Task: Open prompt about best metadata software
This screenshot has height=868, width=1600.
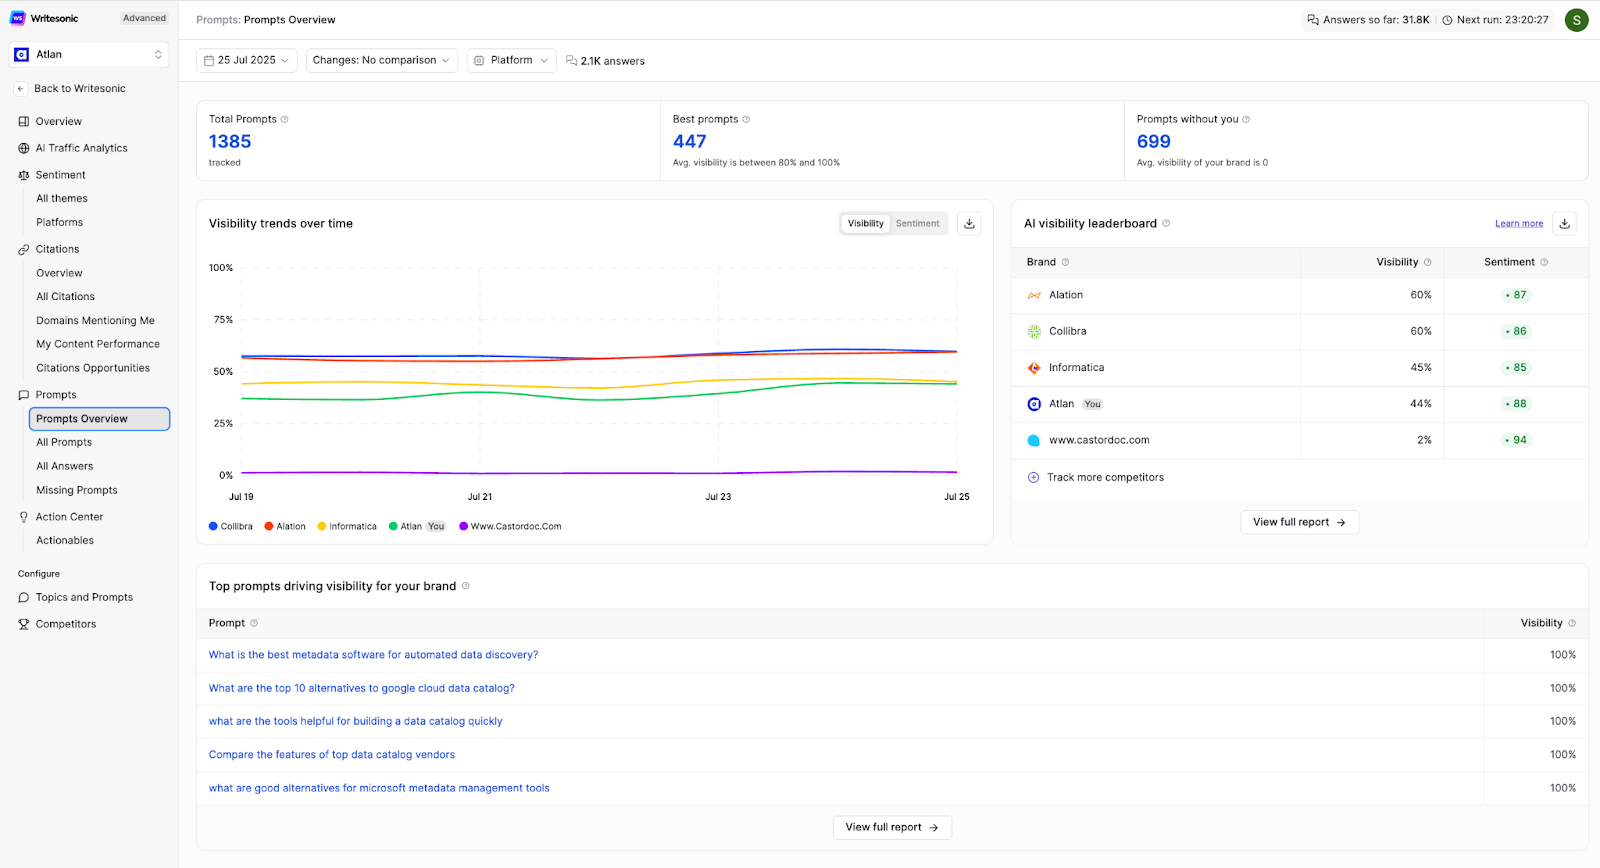Action: coord(373,655)
